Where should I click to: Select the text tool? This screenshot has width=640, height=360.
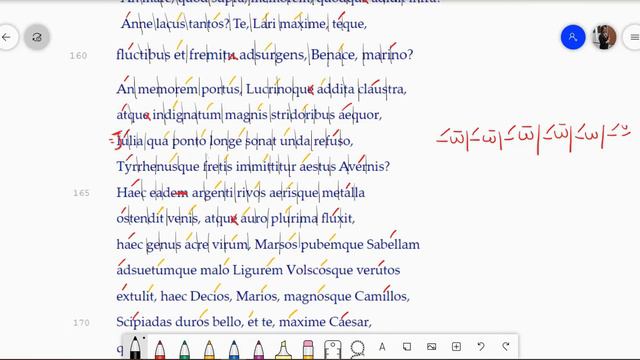click(x=382, y=347)
